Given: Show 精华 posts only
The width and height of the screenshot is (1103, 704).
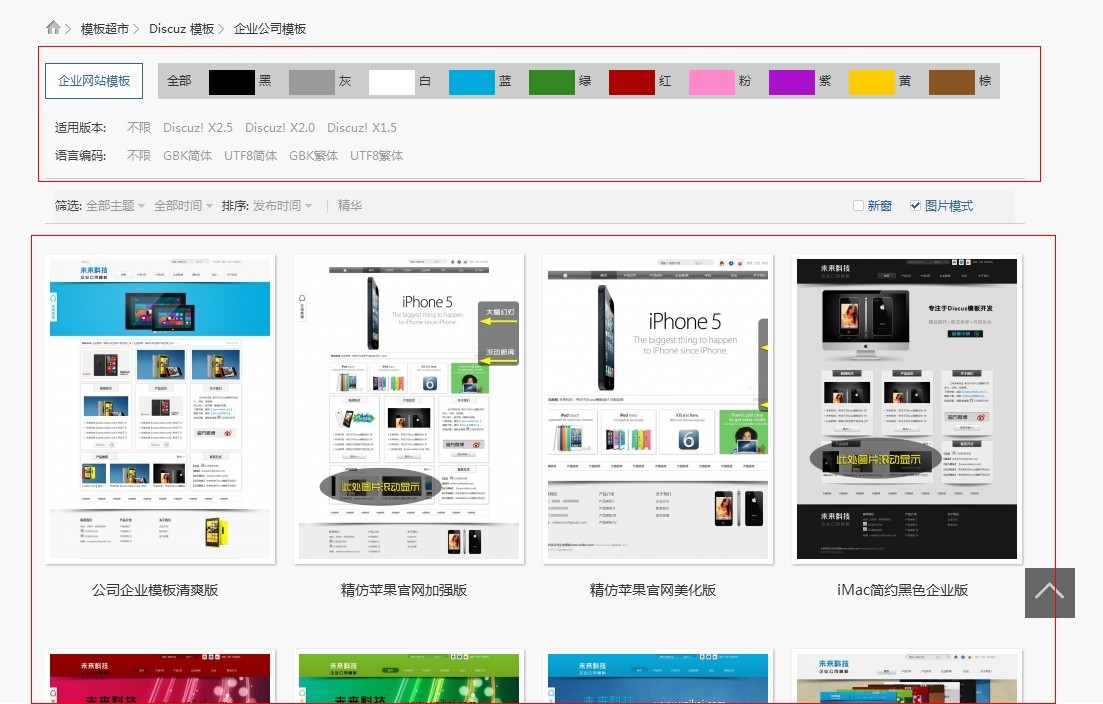Looking at the screenshot, I should tap(350, 205).
